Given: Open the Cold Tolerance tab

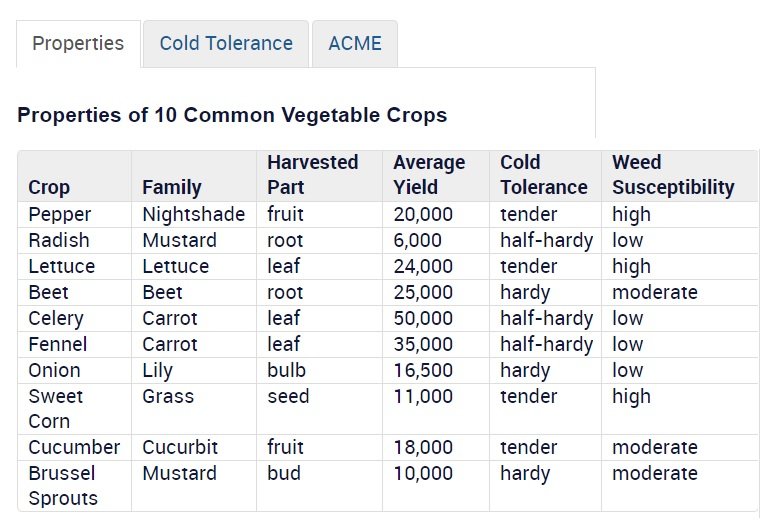Looking at the screenshot, I should (226, 44).
